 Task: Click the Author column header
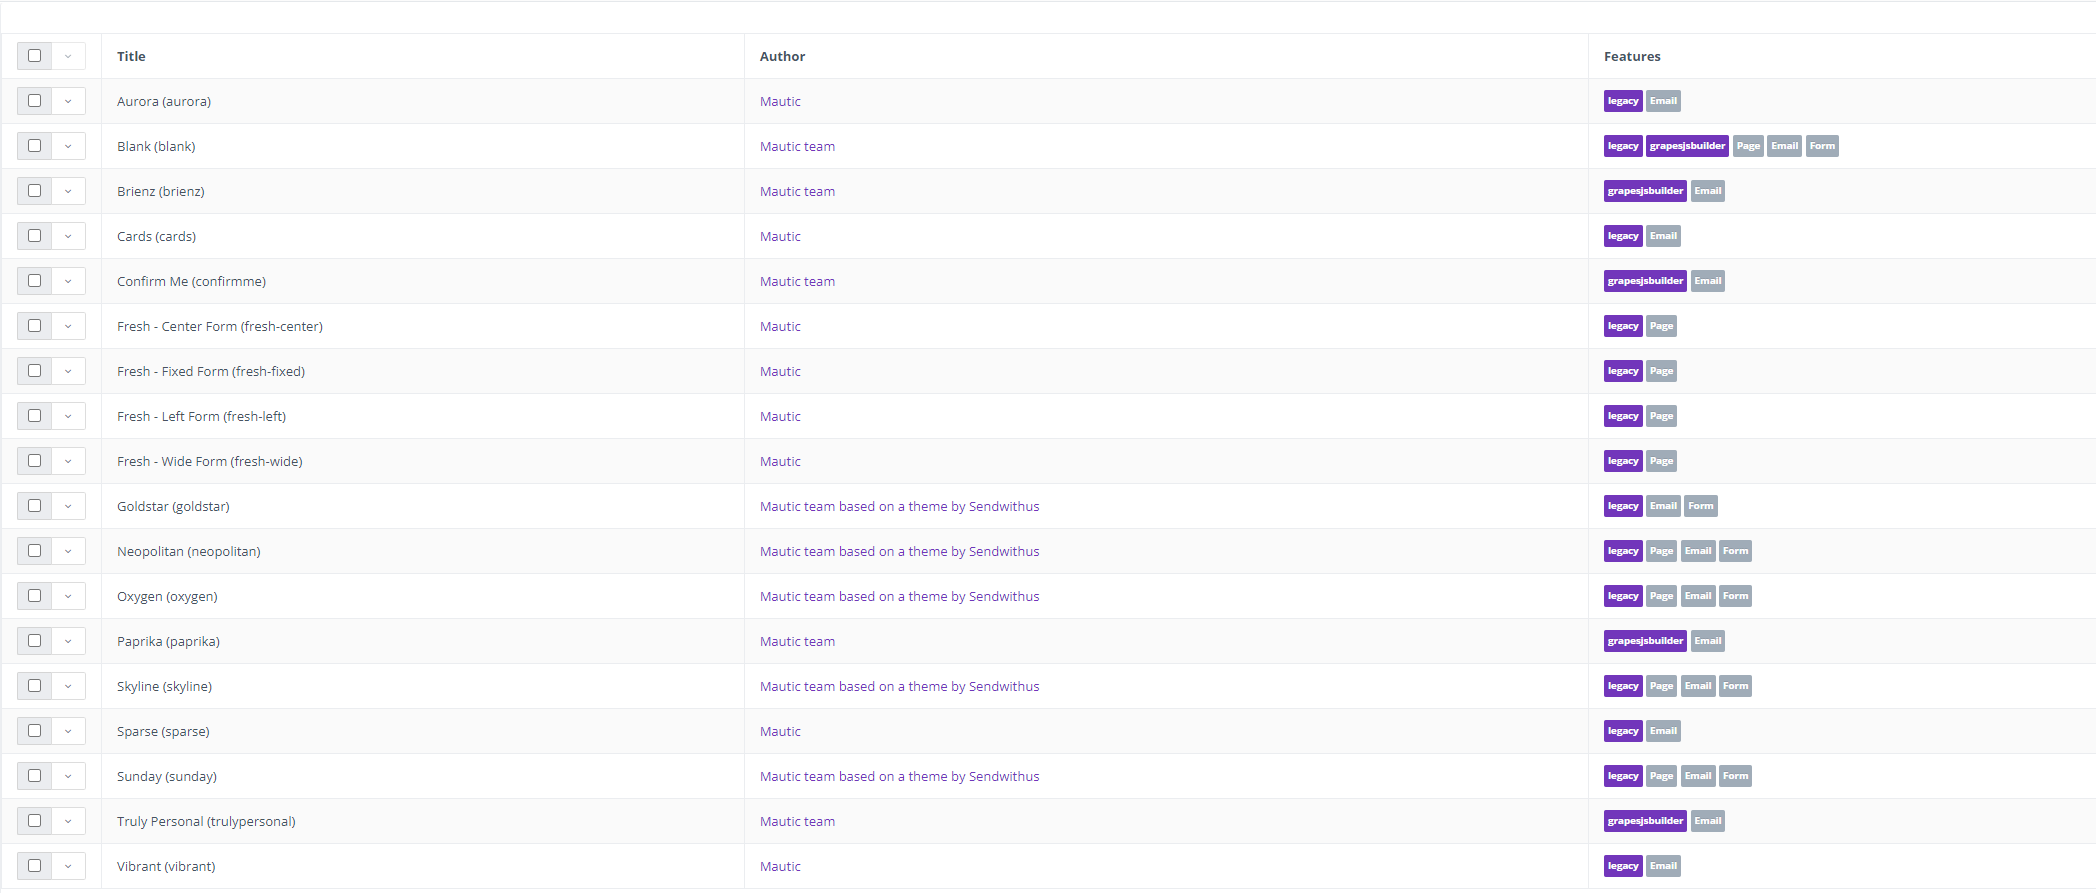[x=782, y=56]
